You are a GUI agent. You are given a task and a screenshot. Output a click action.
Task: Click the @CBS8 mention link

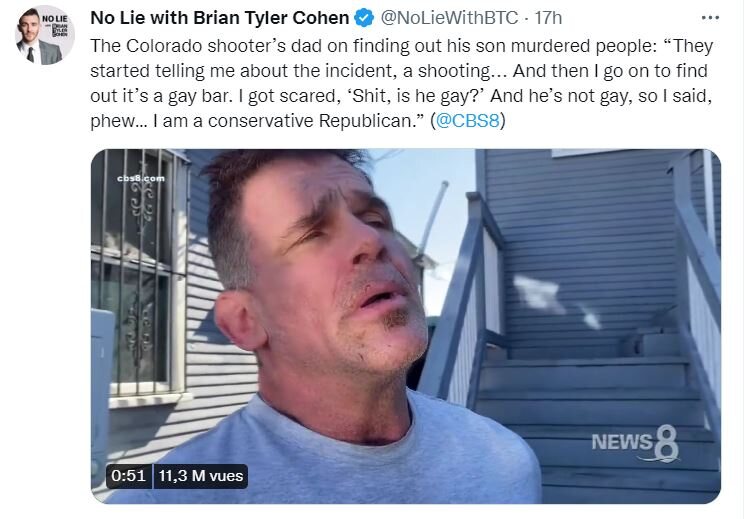(467, 120)
